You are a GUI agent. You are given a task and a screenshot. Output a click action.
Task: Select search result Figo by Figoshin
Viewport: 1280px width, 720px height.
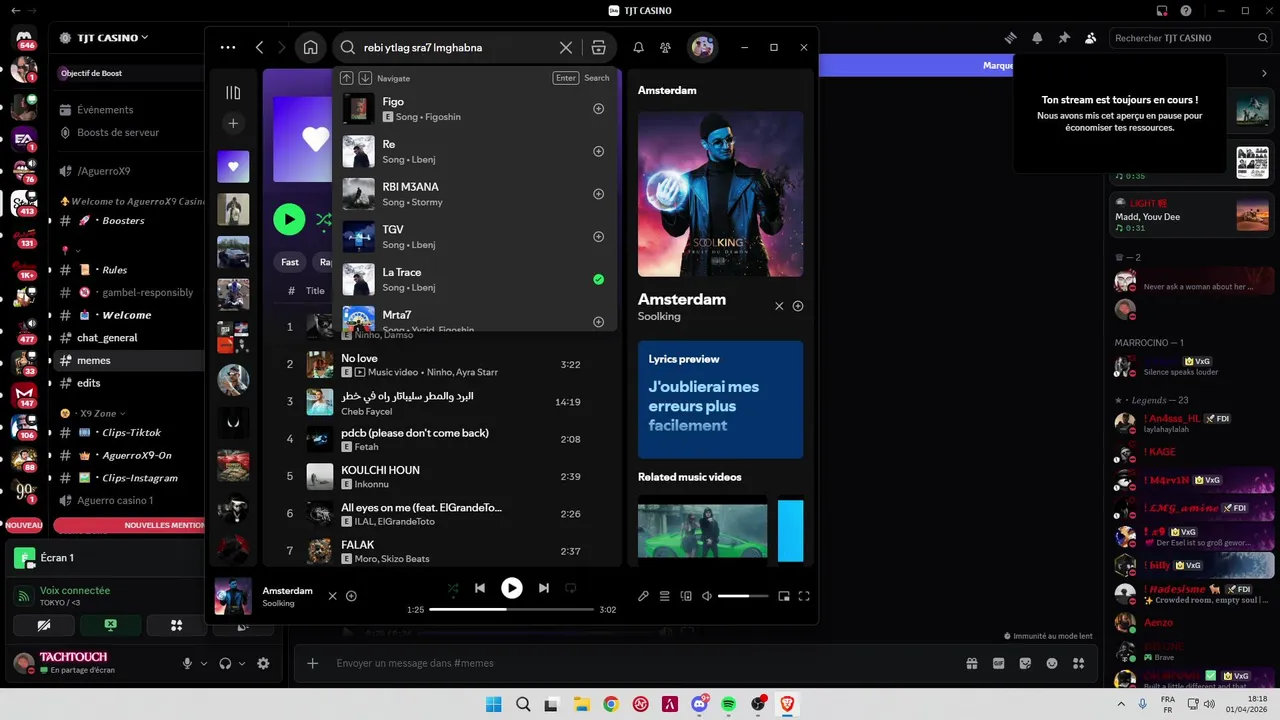pyautogui.click(x=475, y=109)
